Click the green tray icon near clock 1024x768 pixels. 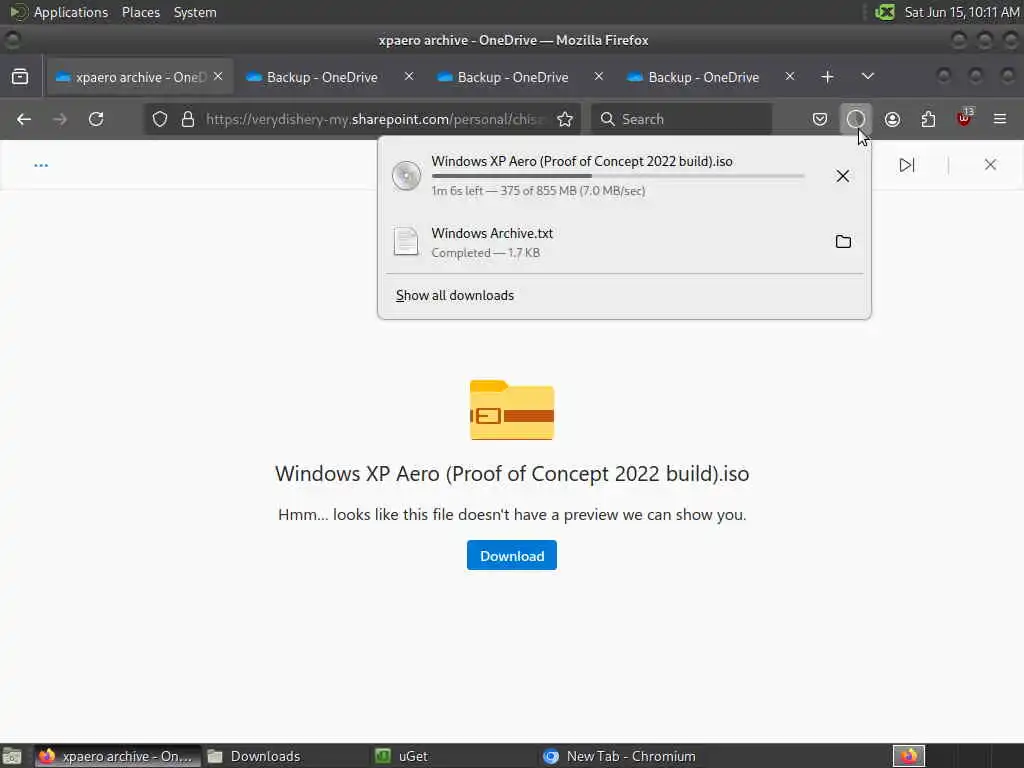point(885,12)
